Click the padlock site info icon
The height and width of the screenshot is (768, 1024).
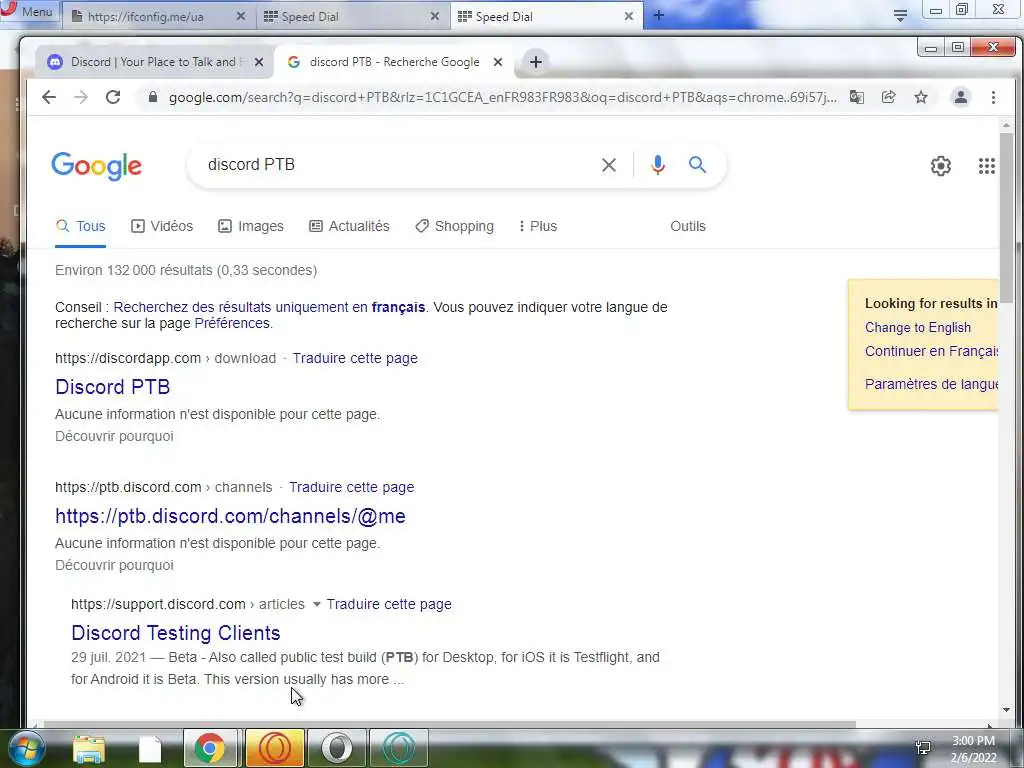coord(153,97)
